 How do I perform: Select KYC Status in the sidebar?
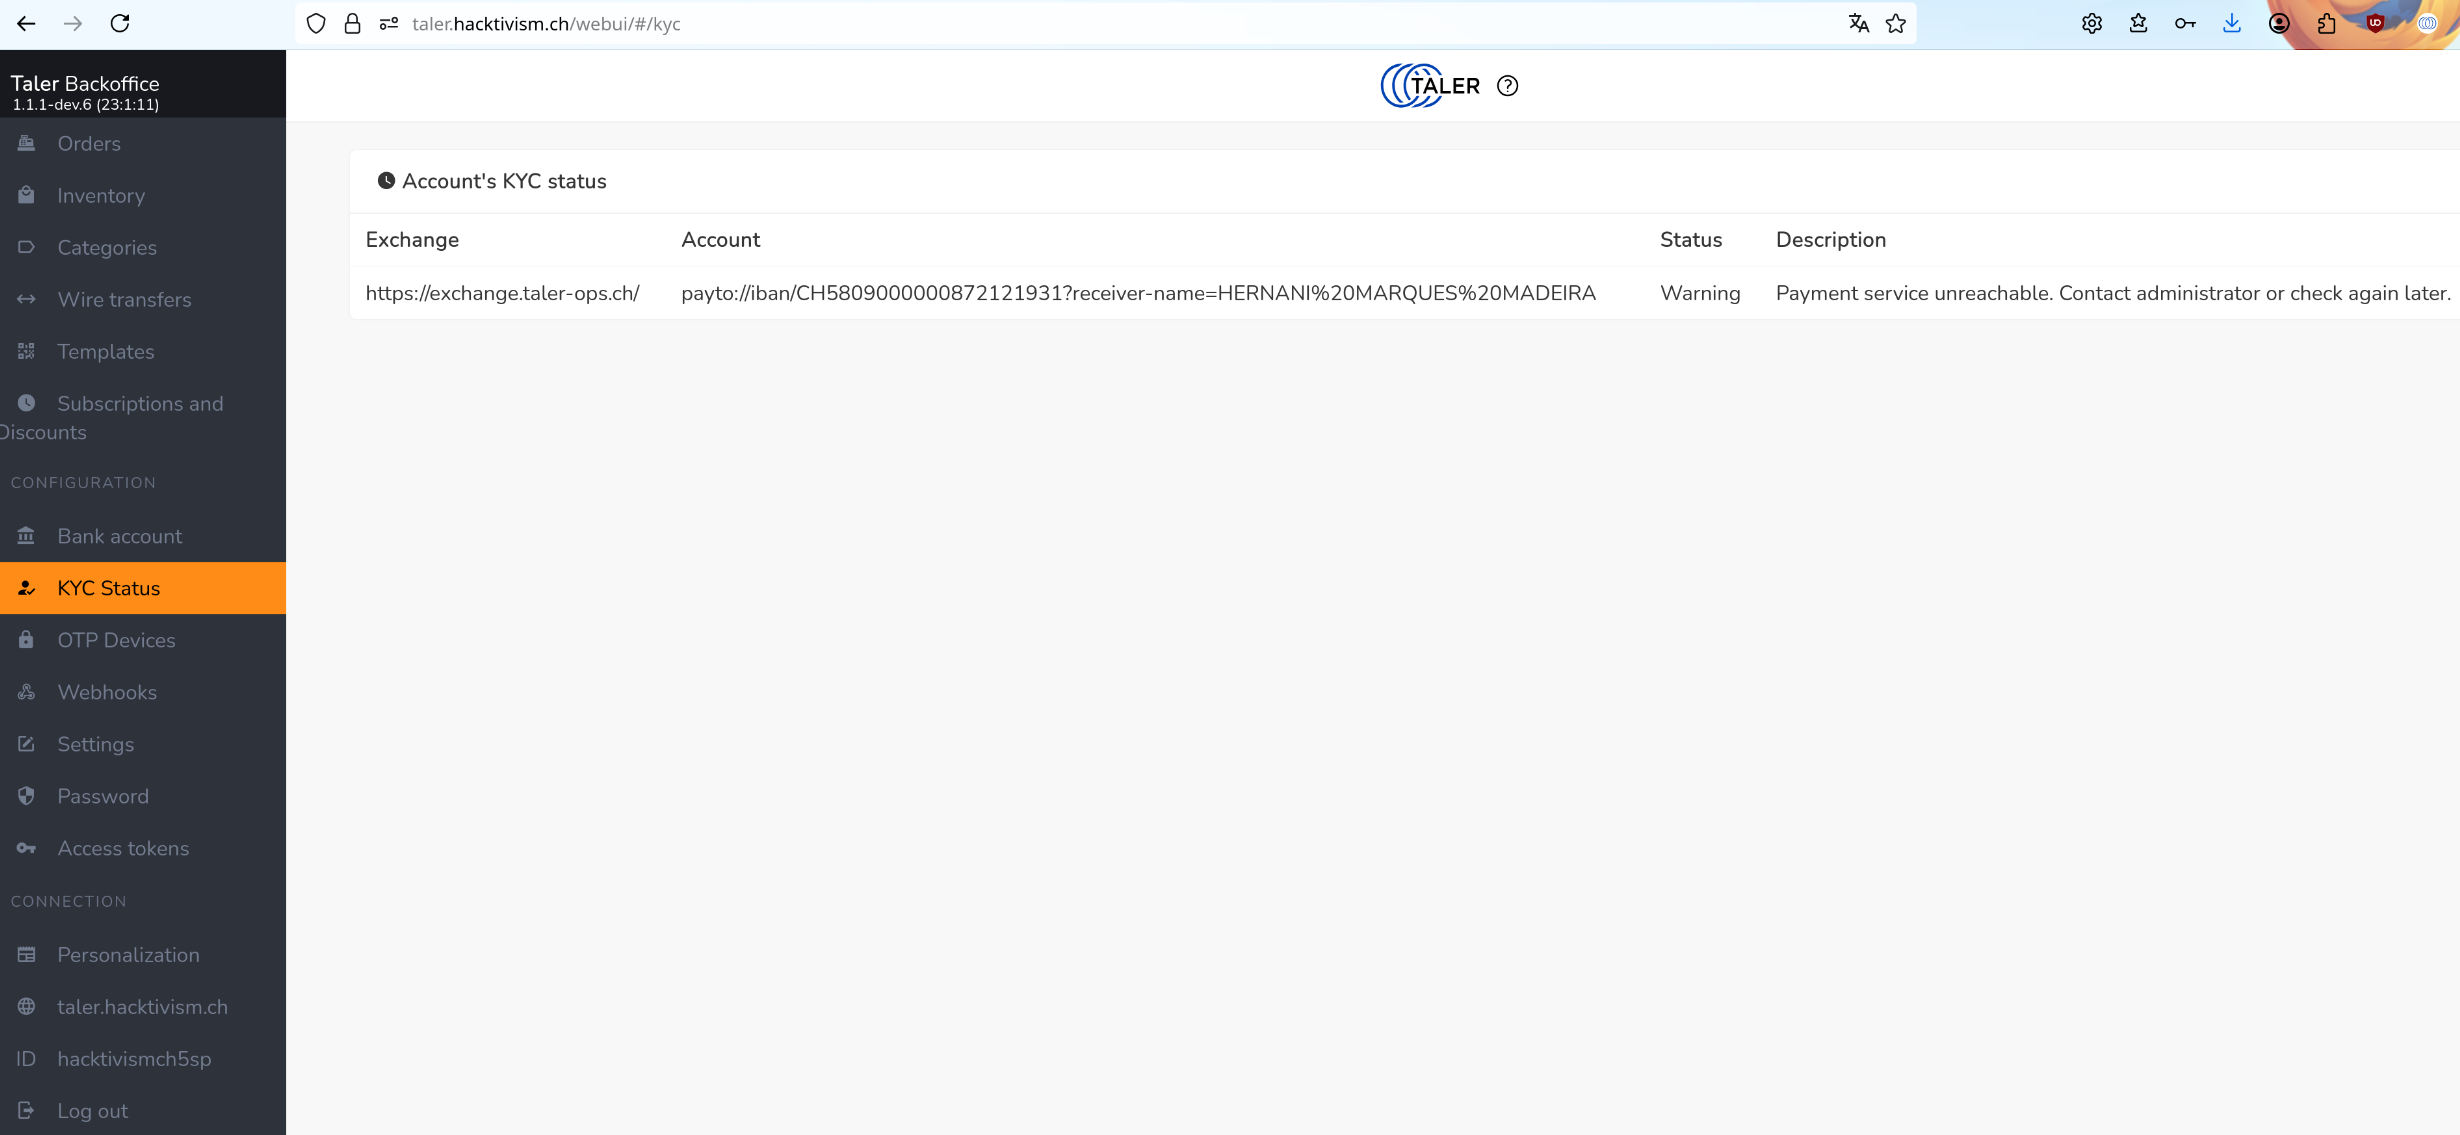pyautogui.click(x=143, y=588)
